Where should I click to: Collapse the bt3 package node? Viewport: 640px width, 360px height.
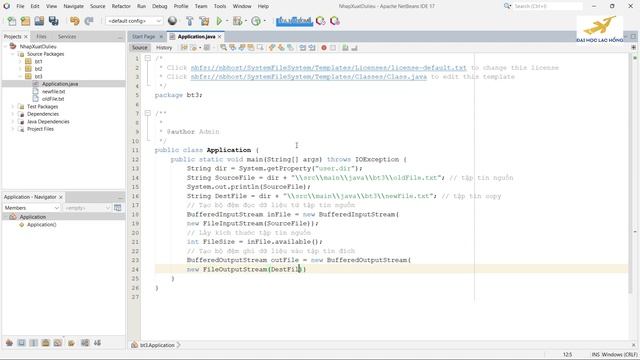pos(20,76)
